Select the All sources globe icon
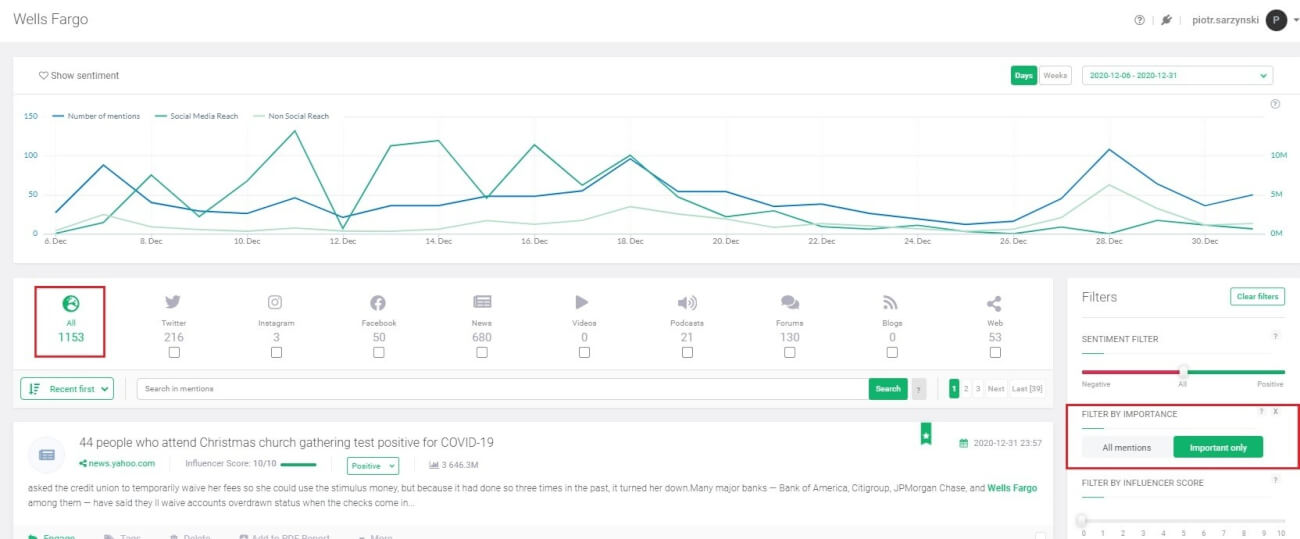1300x539 pixels. coord(71,304)
